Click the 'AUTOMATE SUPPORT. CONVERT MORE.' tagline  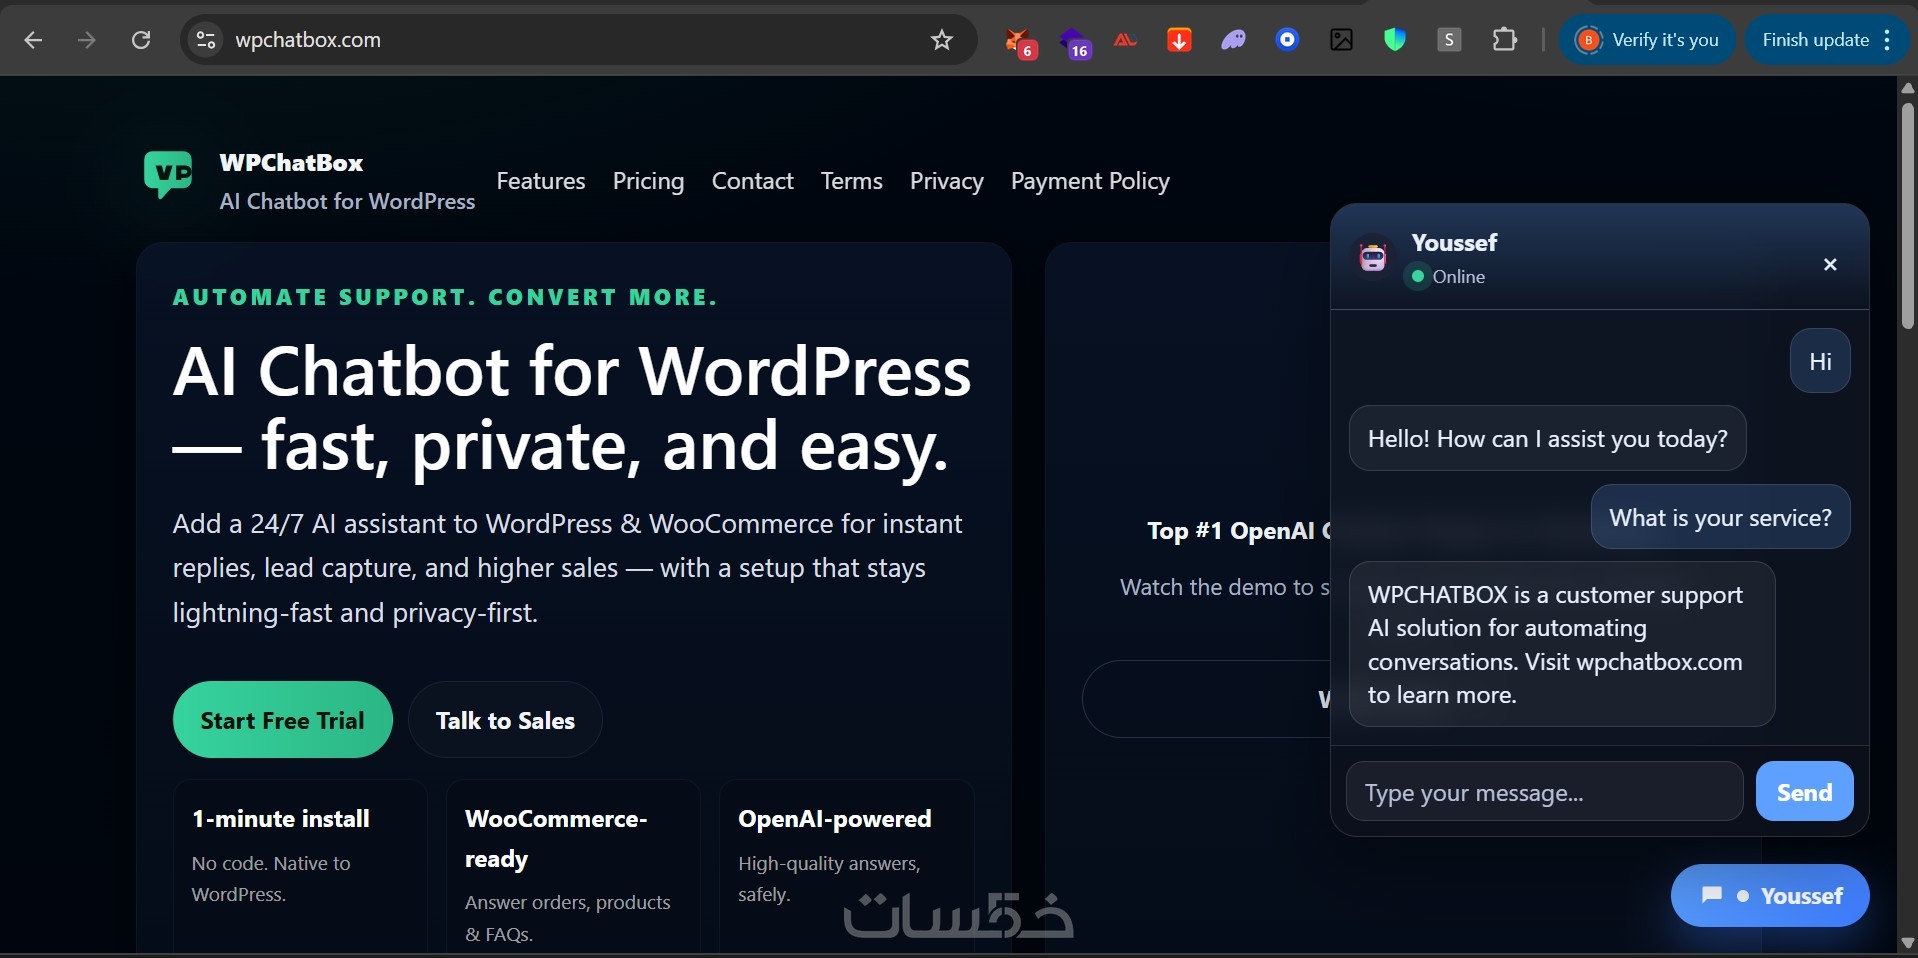pos(445,297)
